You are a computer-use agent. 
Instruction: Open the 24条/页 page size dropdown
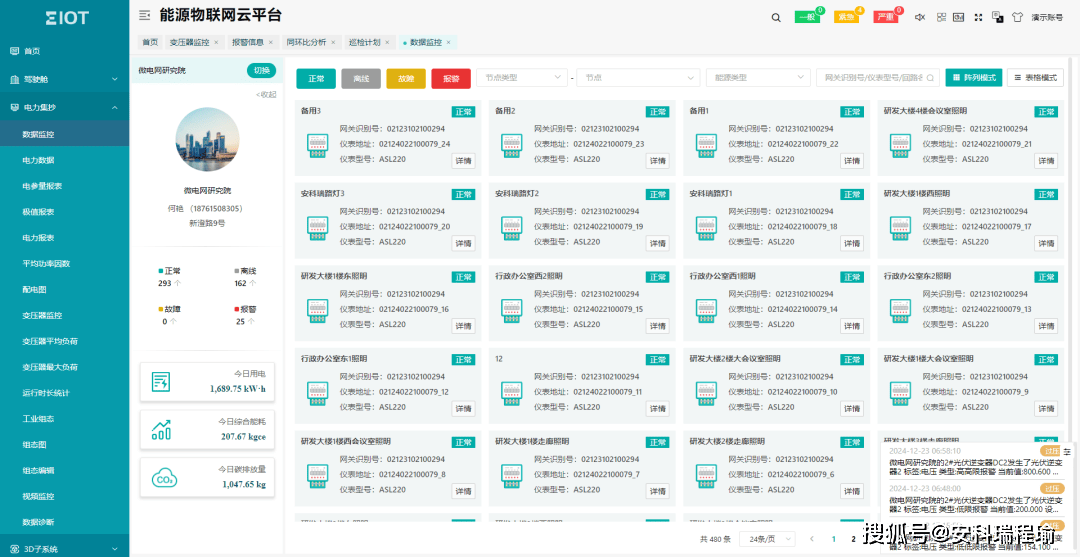click(x=767, y=539)
